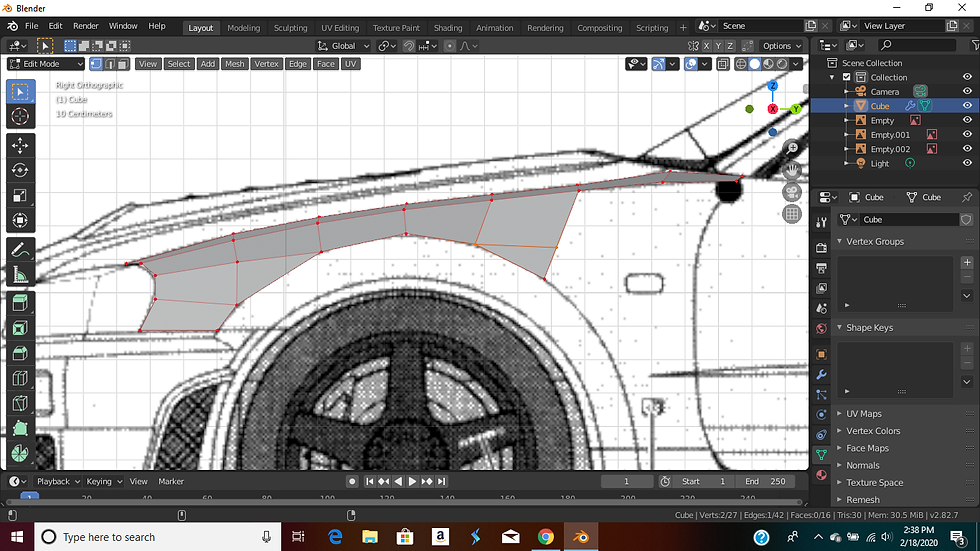Select the Inset Faces tool
The image size is (980, 551).
tap(20, 329)
